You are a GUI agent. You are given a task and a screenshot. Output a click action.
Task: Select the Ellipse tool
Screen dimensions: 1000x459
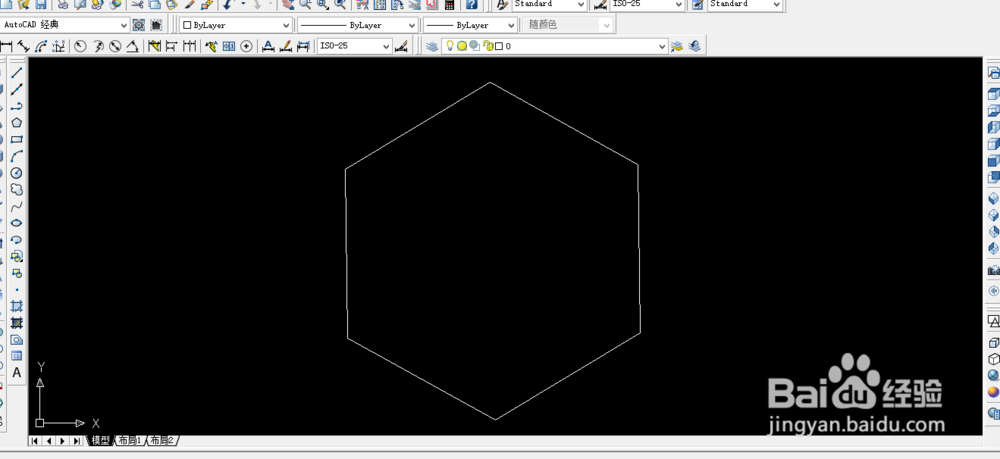pyautogui.click(x=17, y=222)
